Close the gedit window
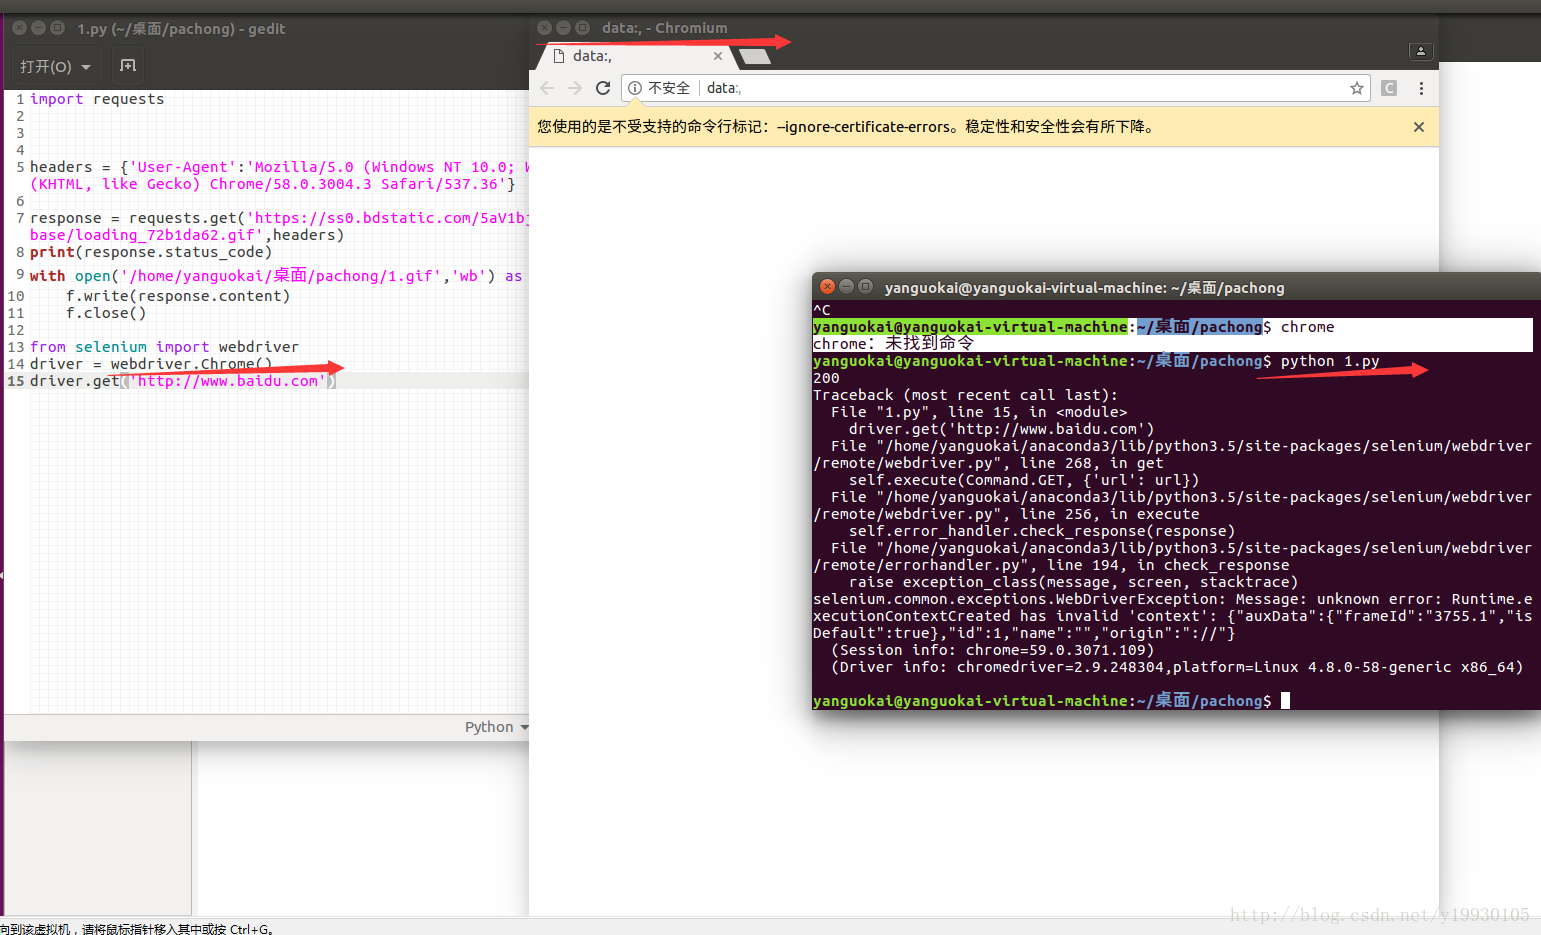 point(20,28)
